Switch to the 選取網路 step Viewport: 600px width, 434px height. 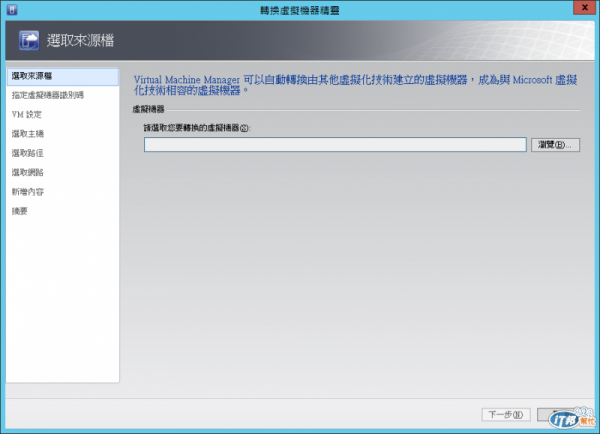(28, 172)
